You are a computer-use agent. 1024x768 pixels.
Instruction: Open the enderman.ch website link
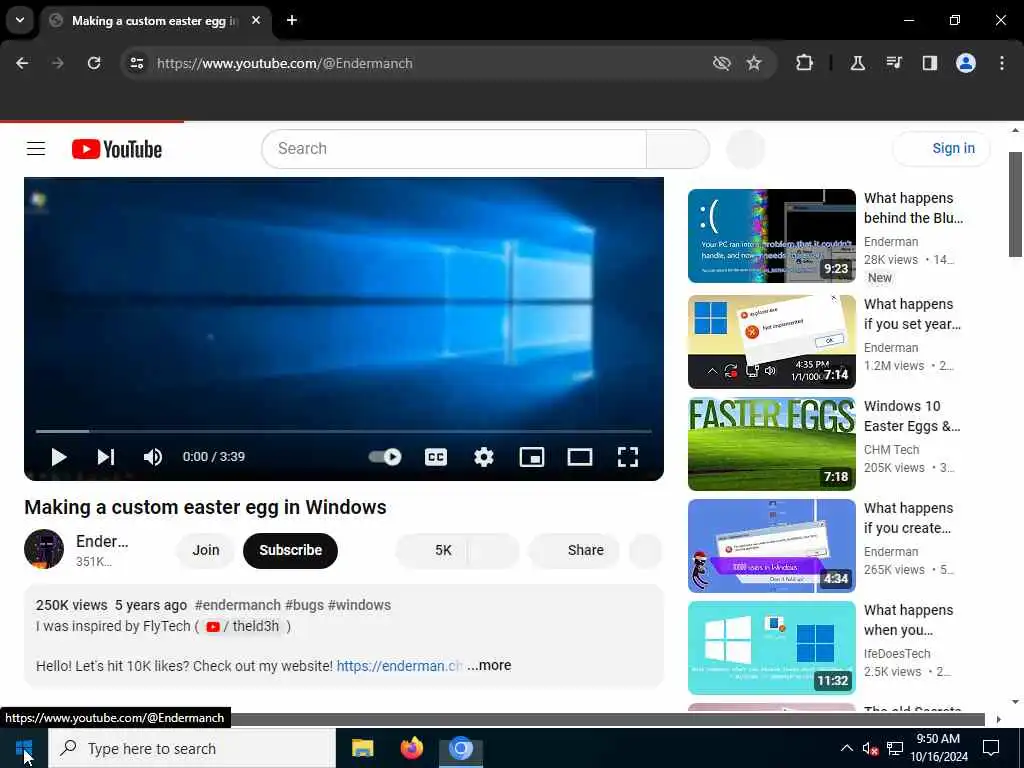point(400,666)
